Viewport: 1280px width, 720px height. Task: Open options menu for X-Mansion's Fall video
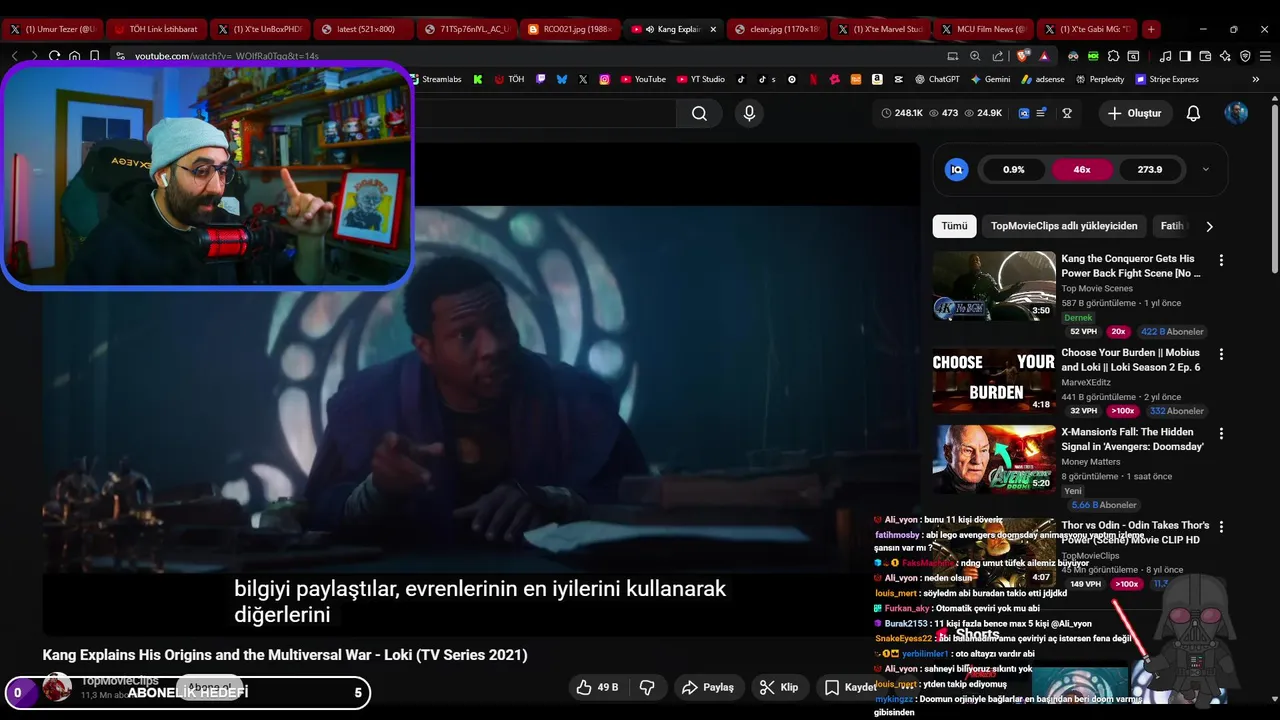coord(1220,434)
